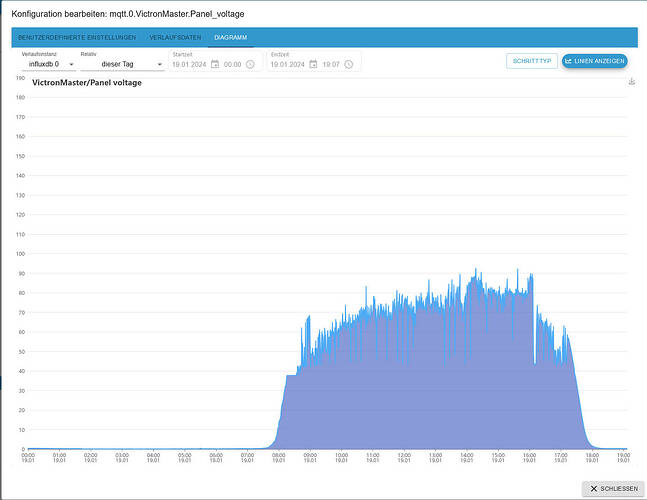This screenshot has height=500, width=647.
Task: Click the Endzeit time value 19:07
Action: [331, 64]
